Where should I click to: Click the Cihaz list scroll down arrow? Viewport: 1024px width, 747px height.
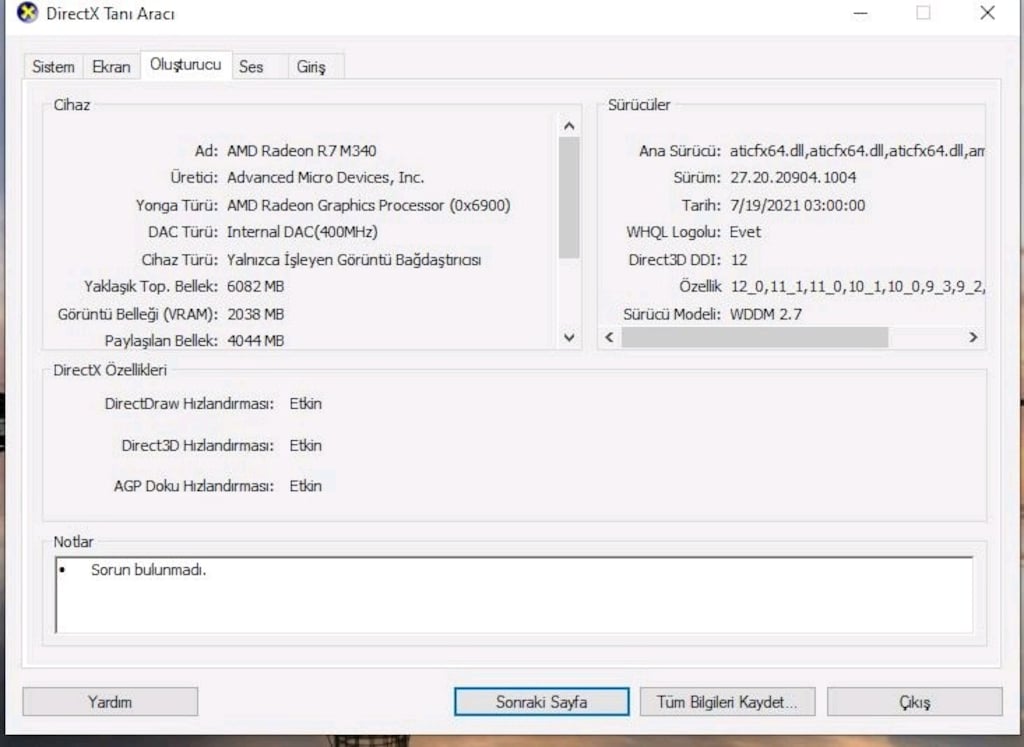pos(569,338)
